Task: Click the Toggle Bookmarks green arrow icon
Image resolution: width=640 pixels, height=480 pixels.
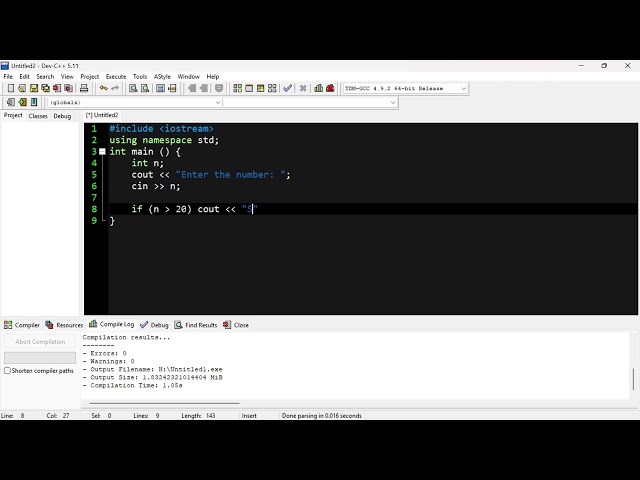Action: tap(22, 102)
